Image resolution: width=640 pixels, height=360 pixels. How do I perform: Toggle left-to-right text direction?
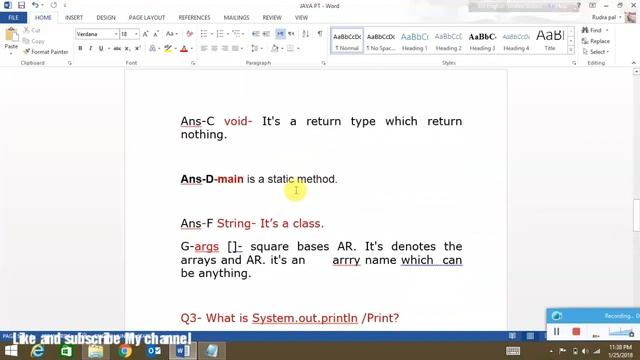coord(280,34)
